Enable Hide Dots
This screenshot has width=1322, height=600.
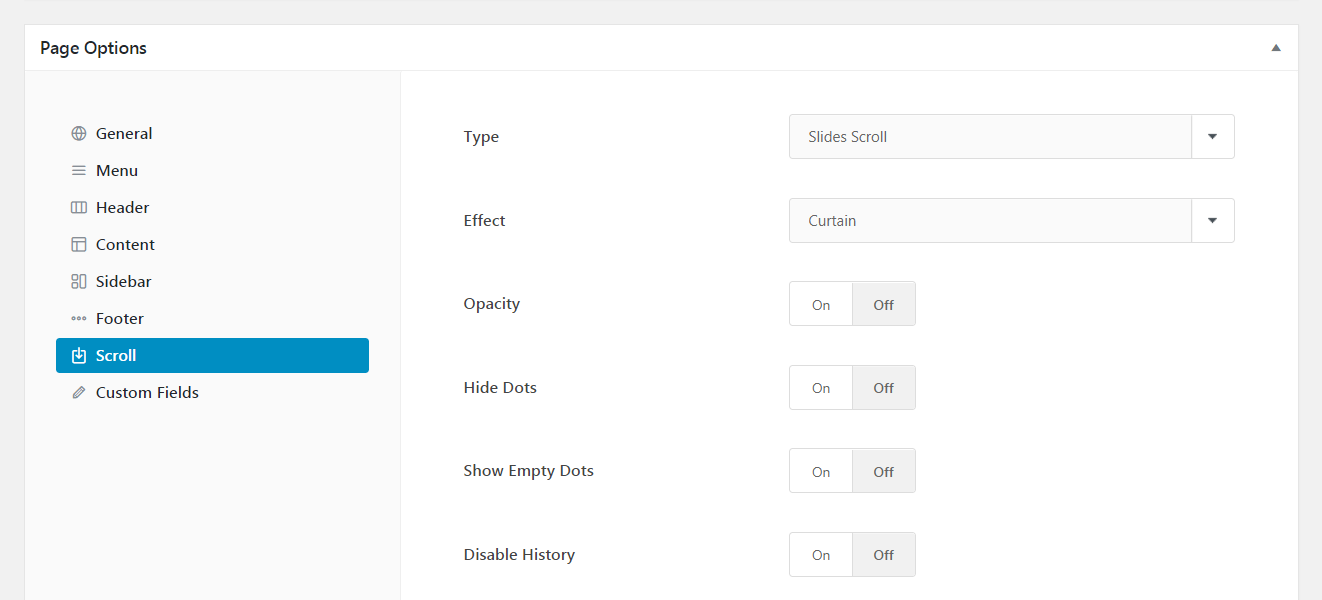(820, 387)
